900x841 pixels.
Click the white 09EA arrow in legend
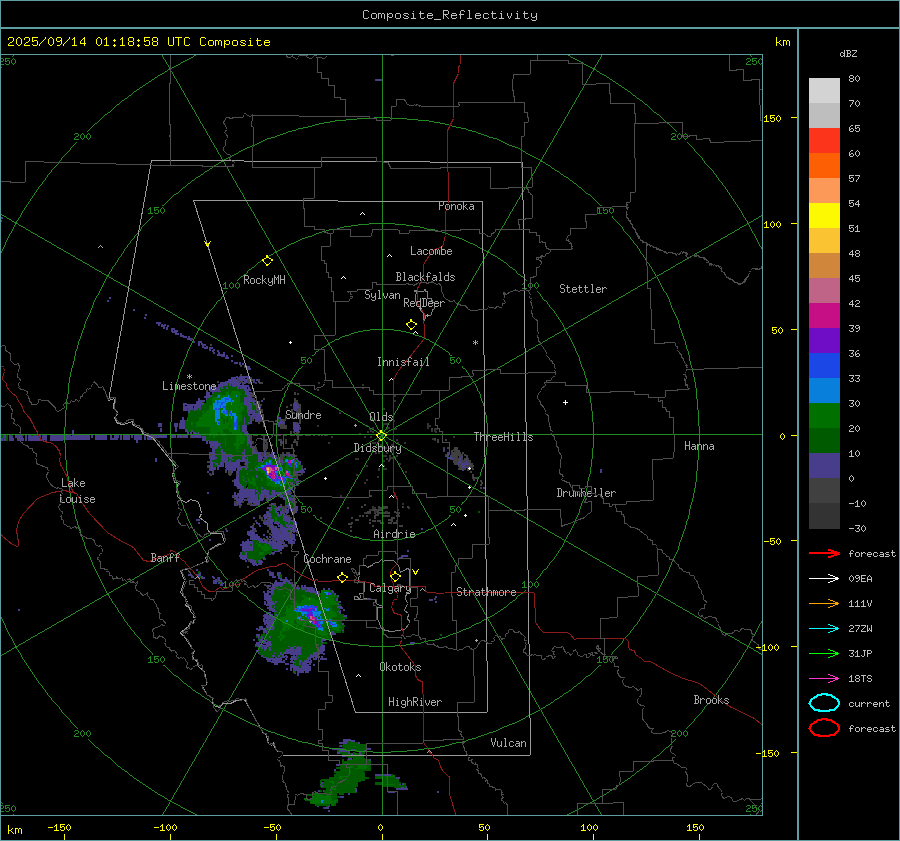pyautogui.click(x=824, y=578)
